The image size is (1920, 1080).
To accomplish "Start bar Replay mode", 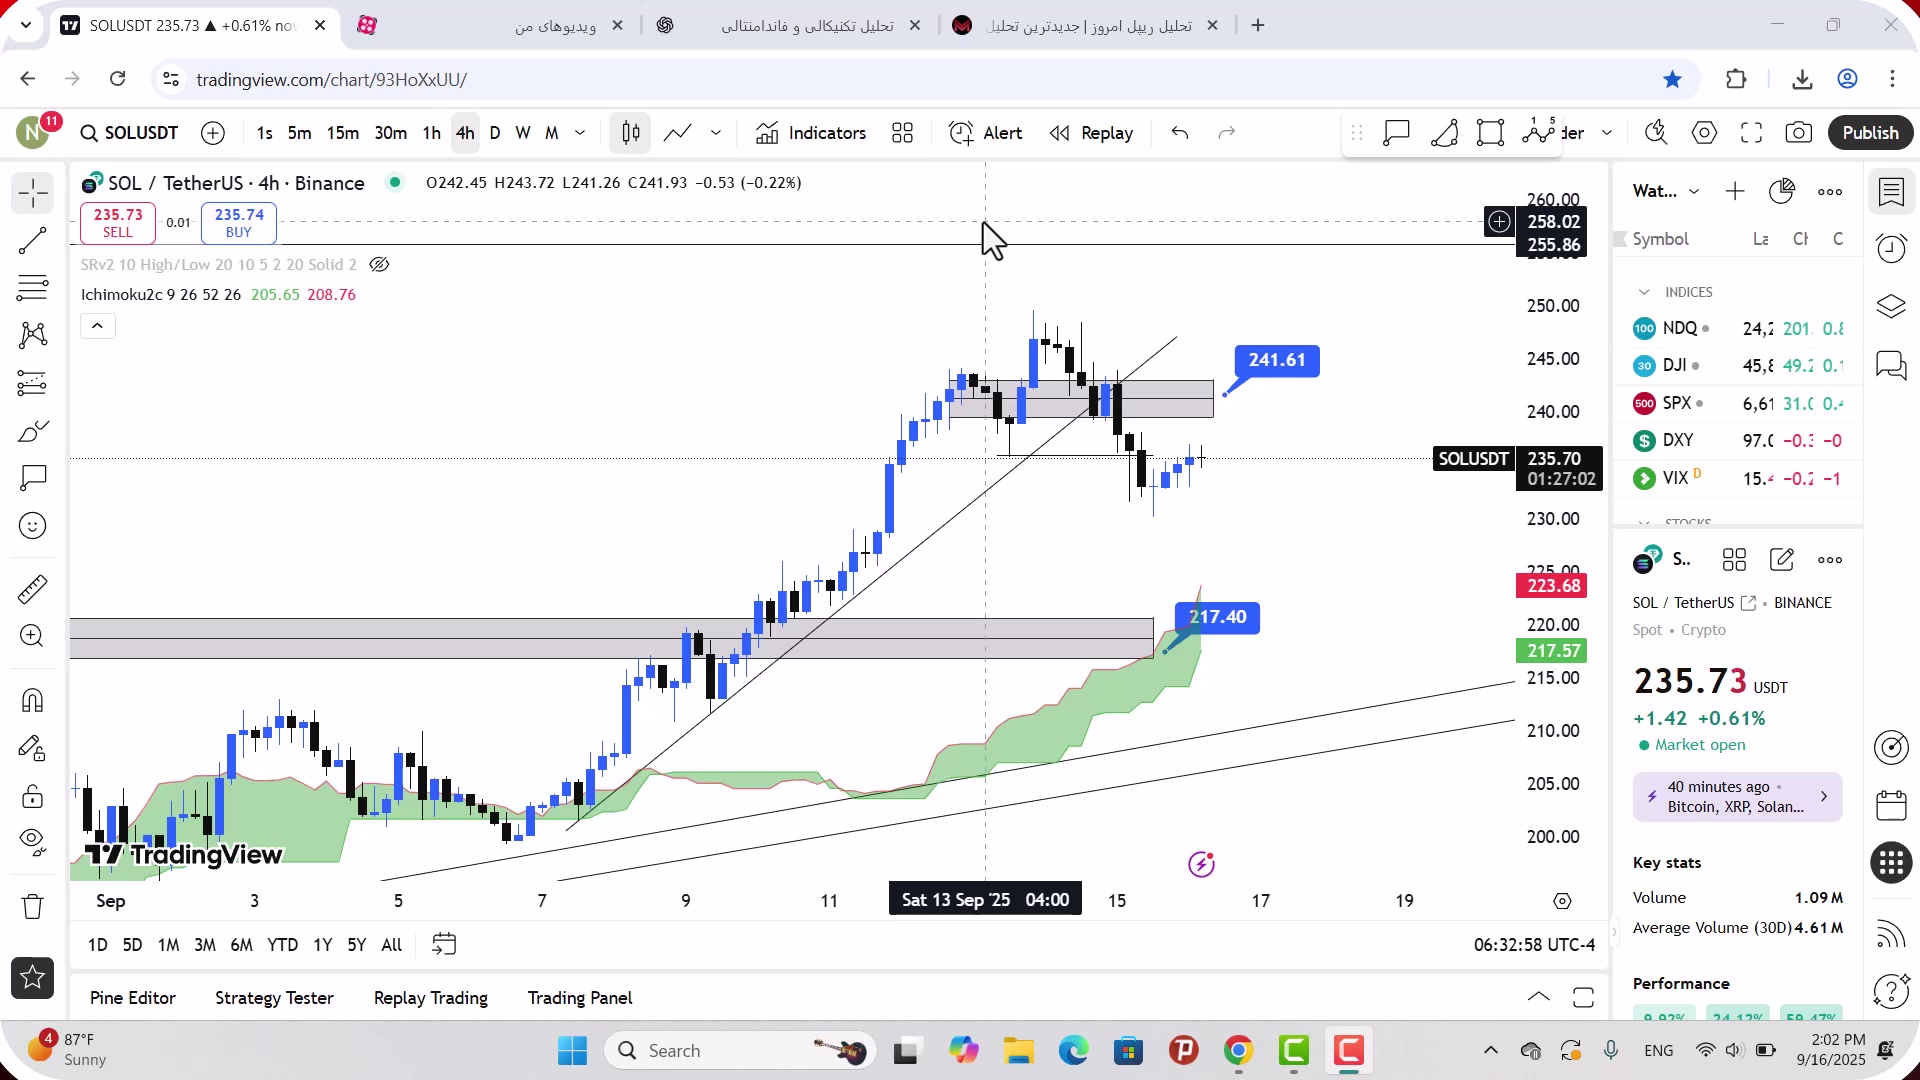I will pyautogui.click(x=1091, y=133).
